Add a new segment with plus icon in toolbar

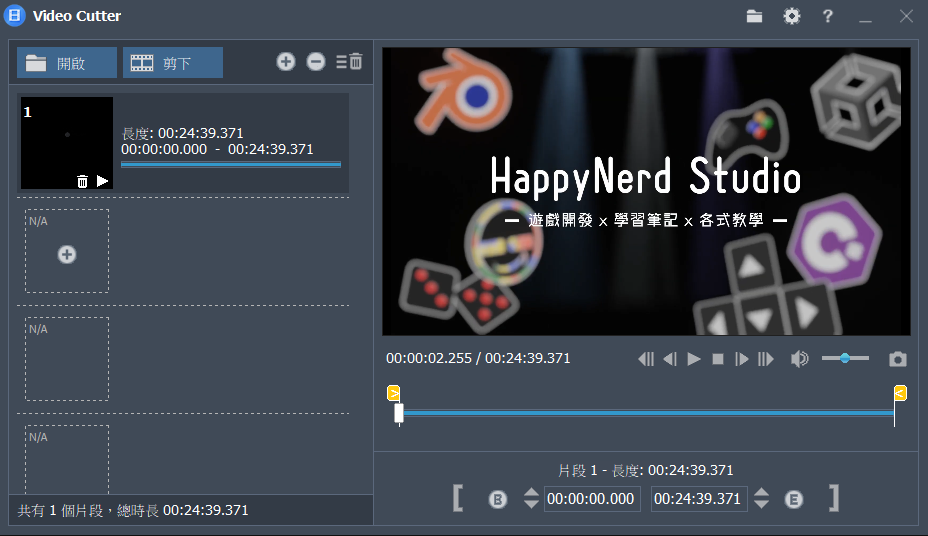coord(286,62)
